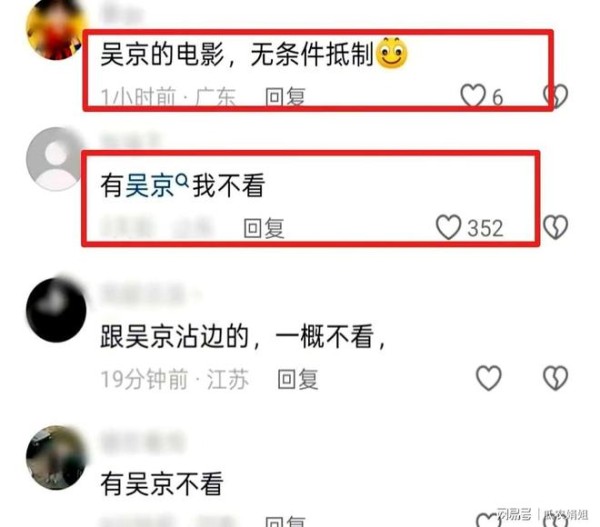Open the gray default avatar profile
This screenshot has width=600, height=527.
coord(57,159)
